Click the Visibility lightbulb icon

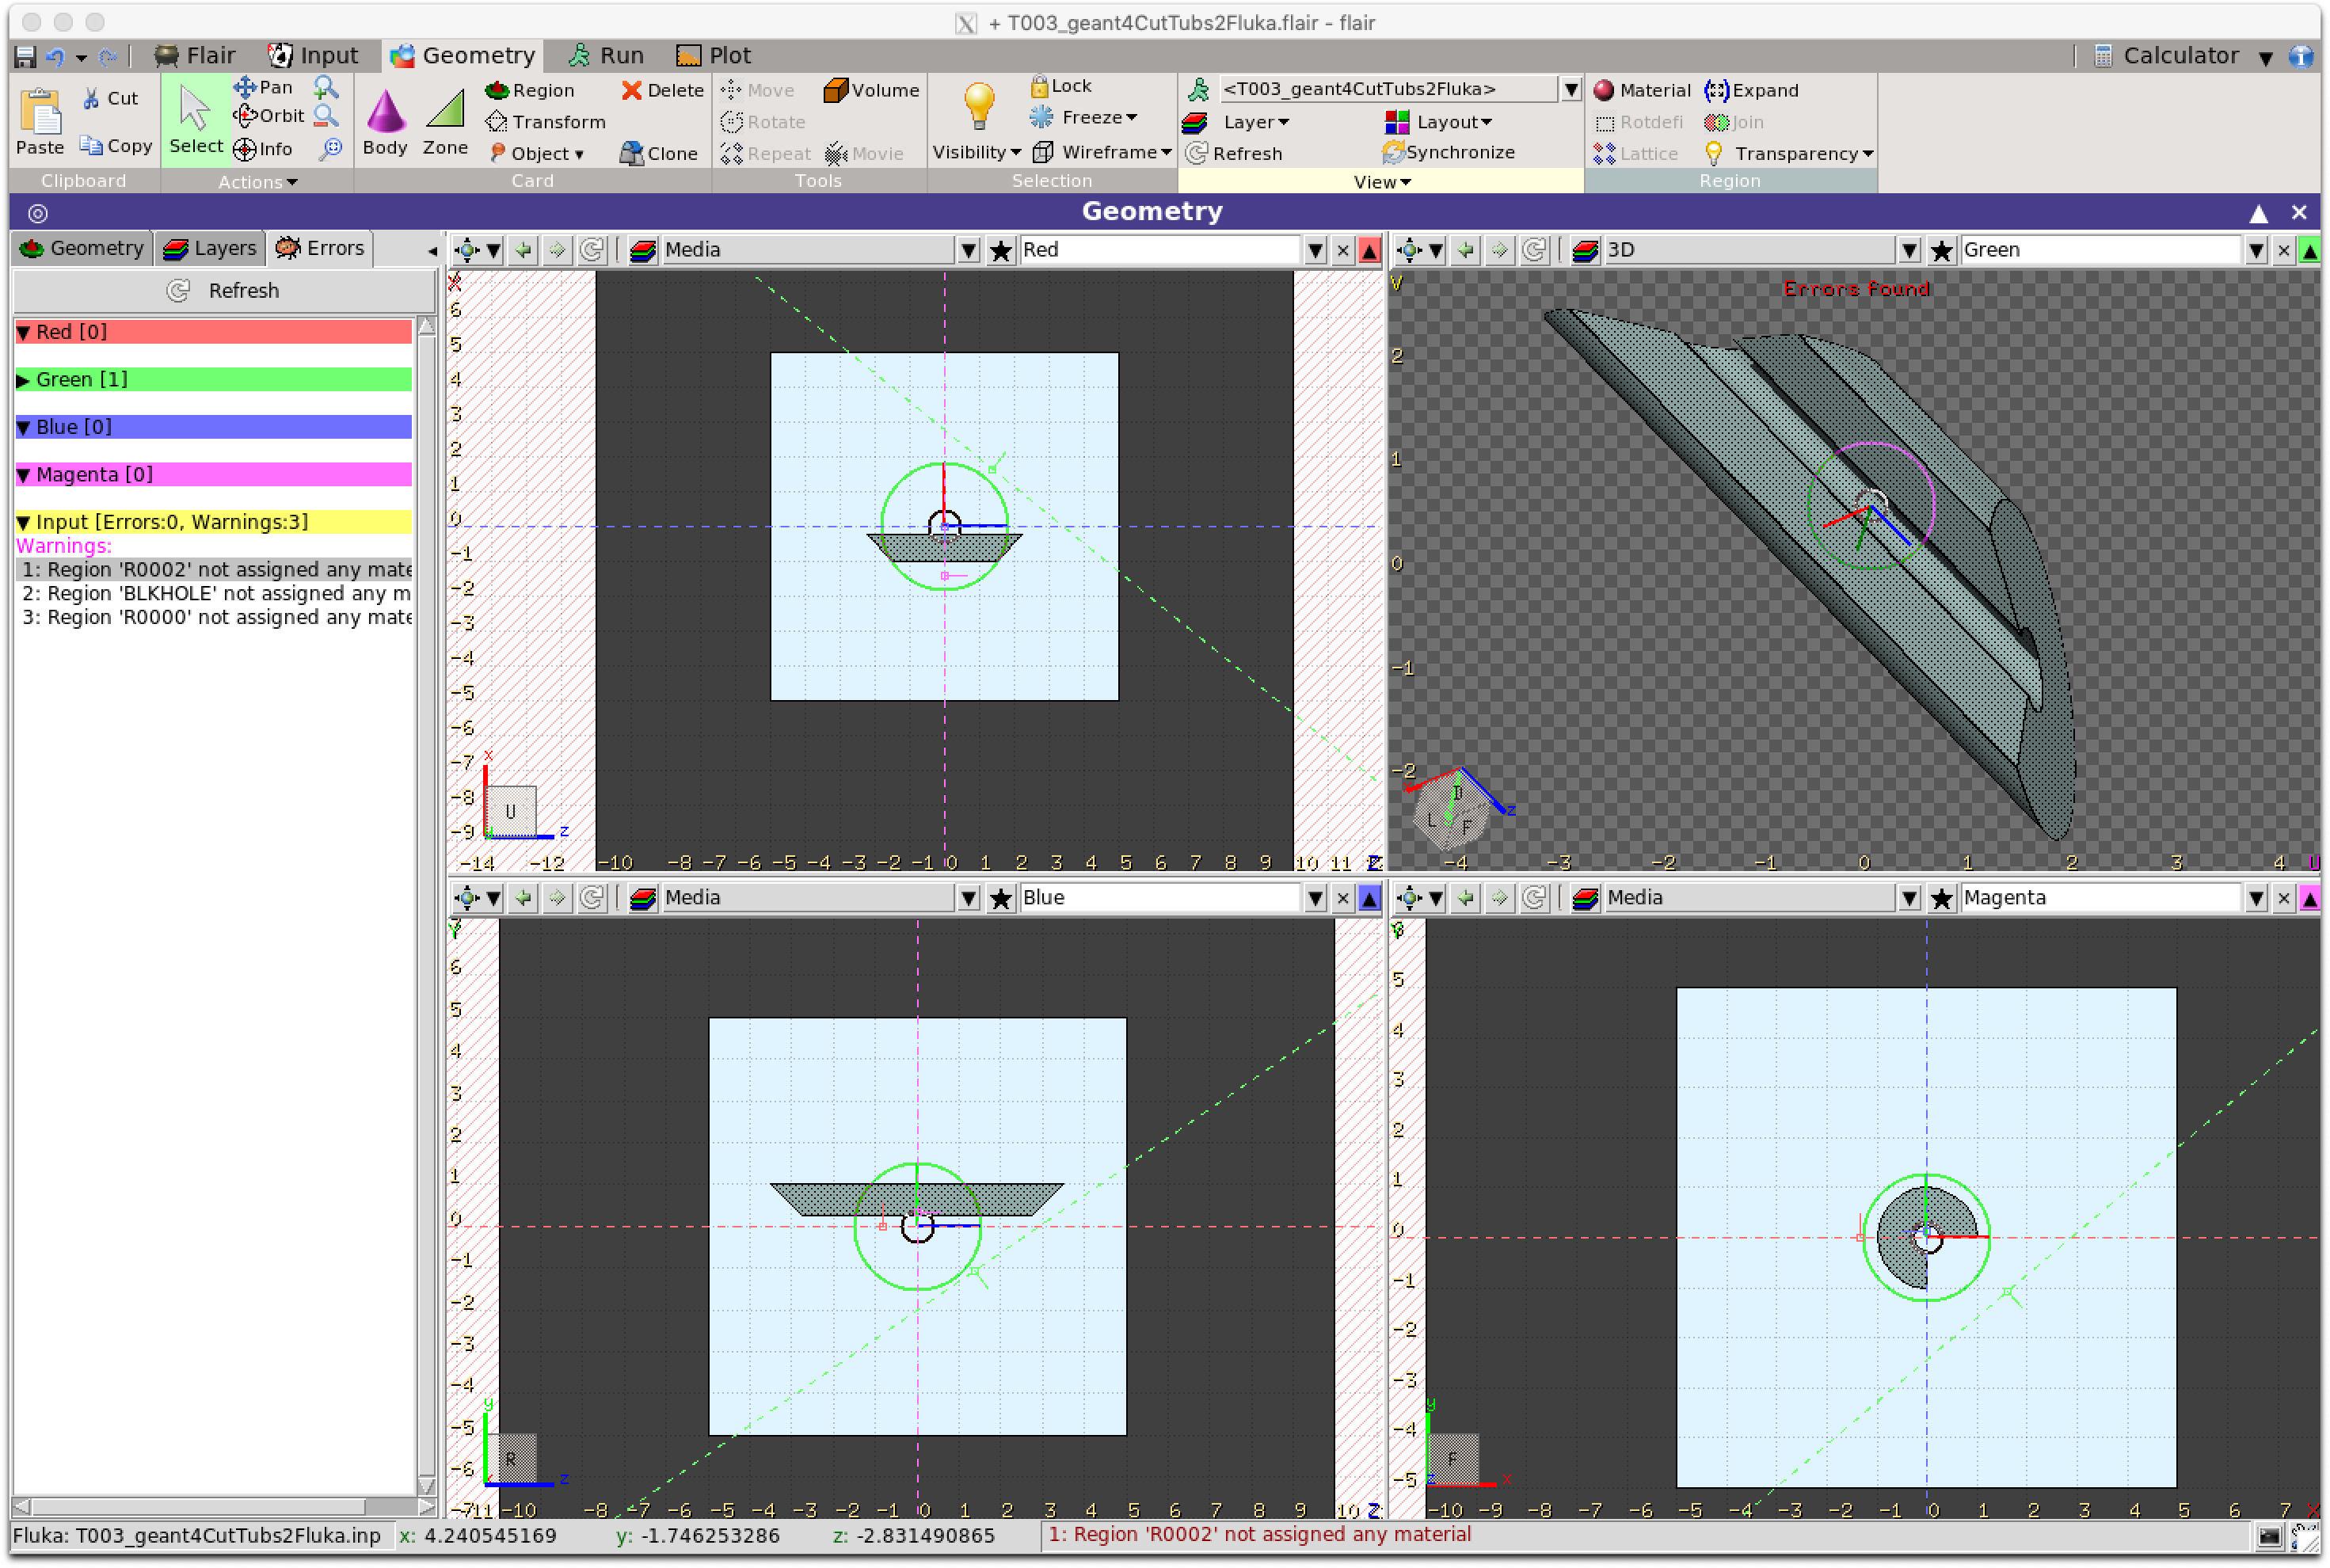pyautogui.click(x=978, y=107)
